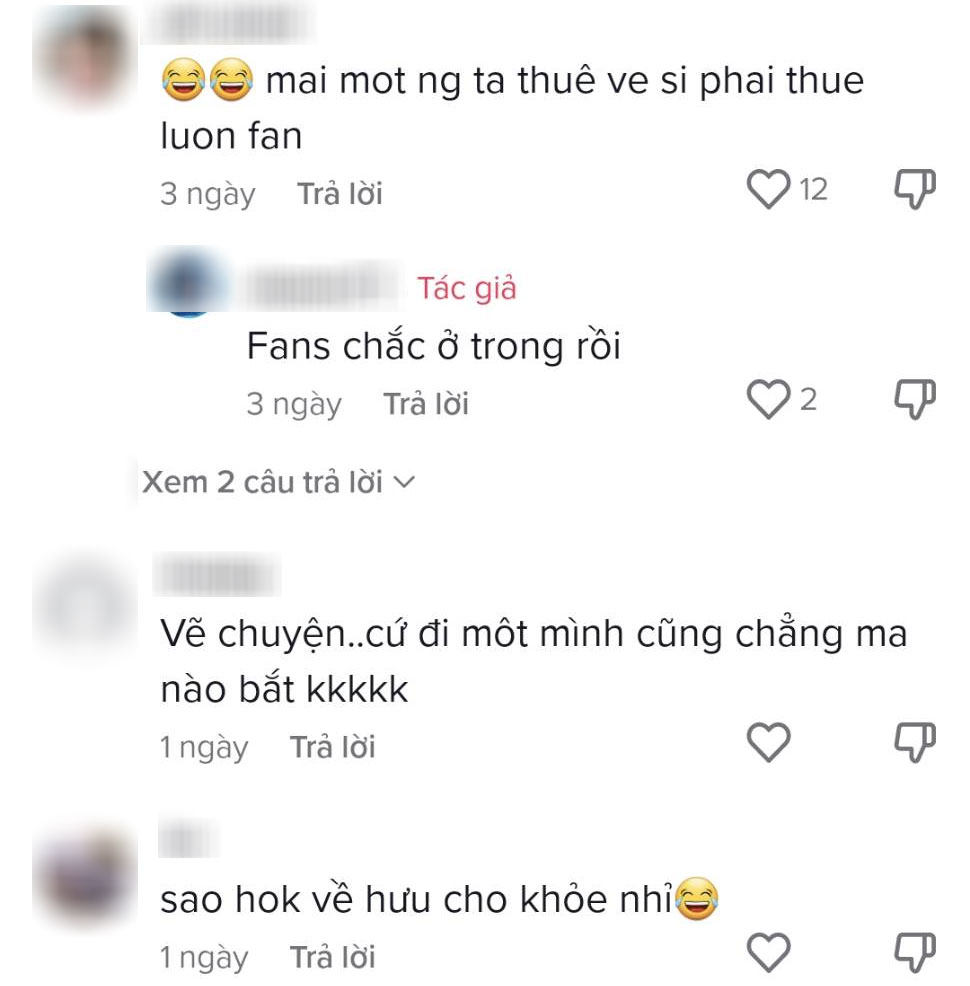Open the author's avatar beside 'Tác giả'

pos(189,282)
